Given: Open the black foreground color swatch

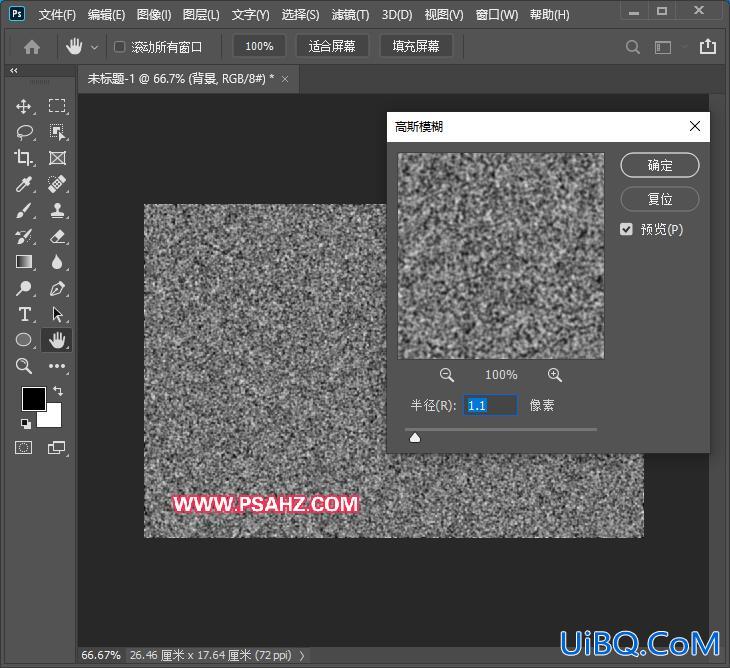Looking at the screenshot, I should pos(33,398).
